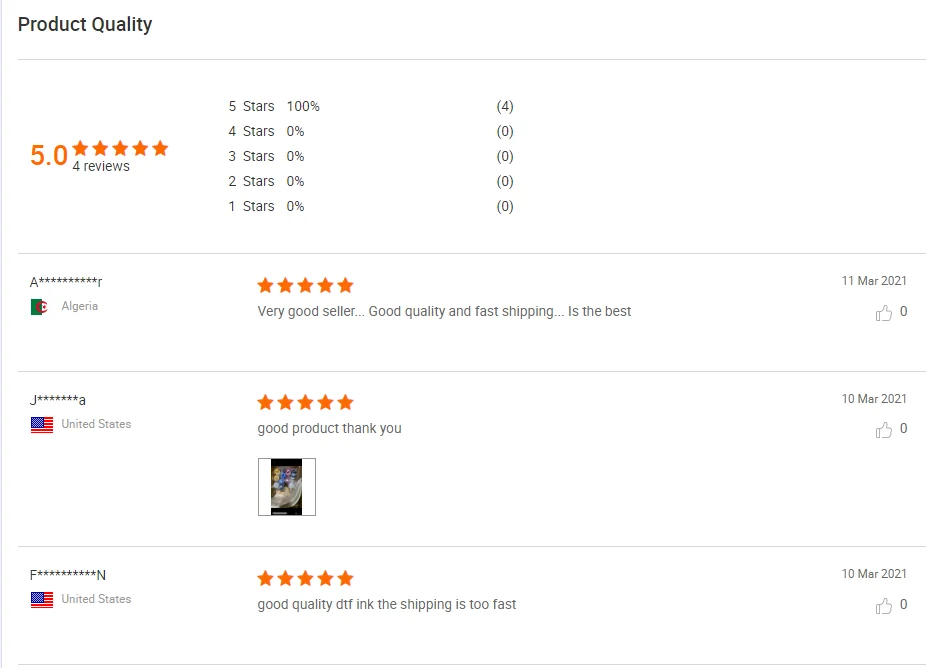
Task: Filter reviews by 5 Stars
Action: click(x=251, y=106)
